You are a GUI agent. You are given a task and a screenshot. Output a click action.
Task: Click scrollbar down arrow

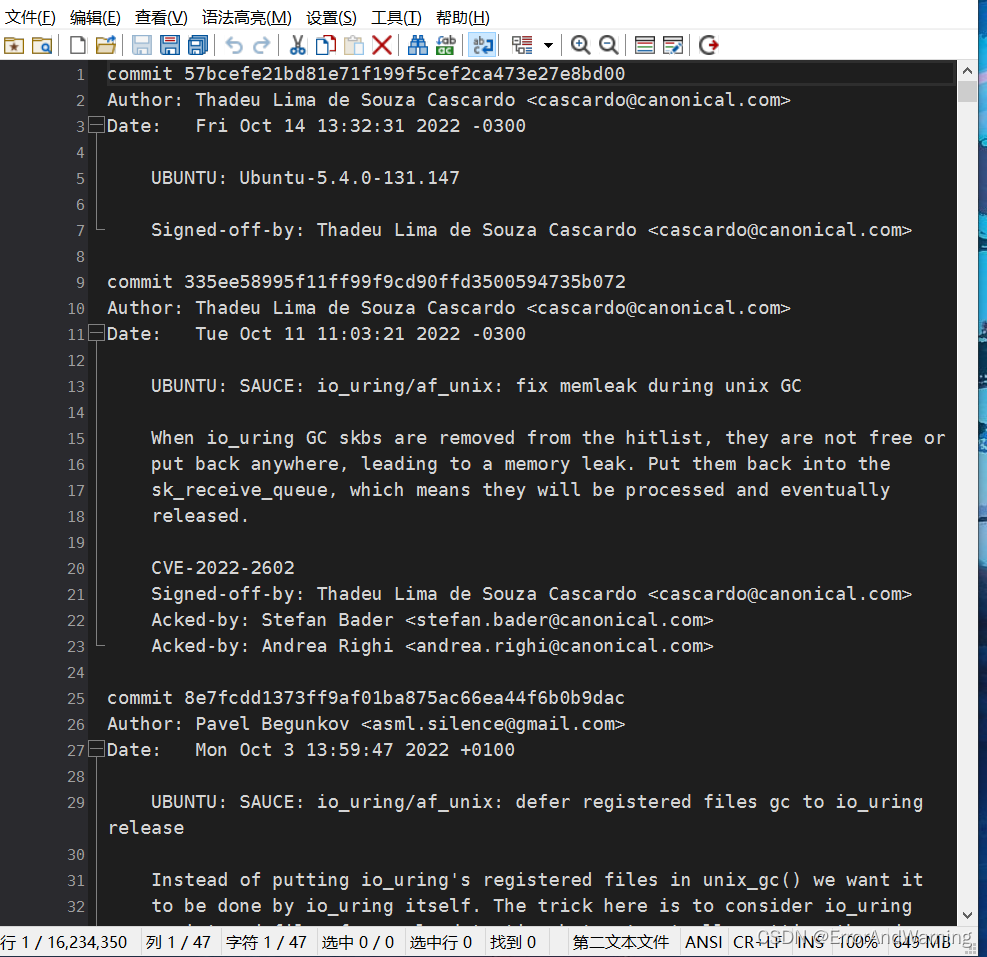[967, 915]
